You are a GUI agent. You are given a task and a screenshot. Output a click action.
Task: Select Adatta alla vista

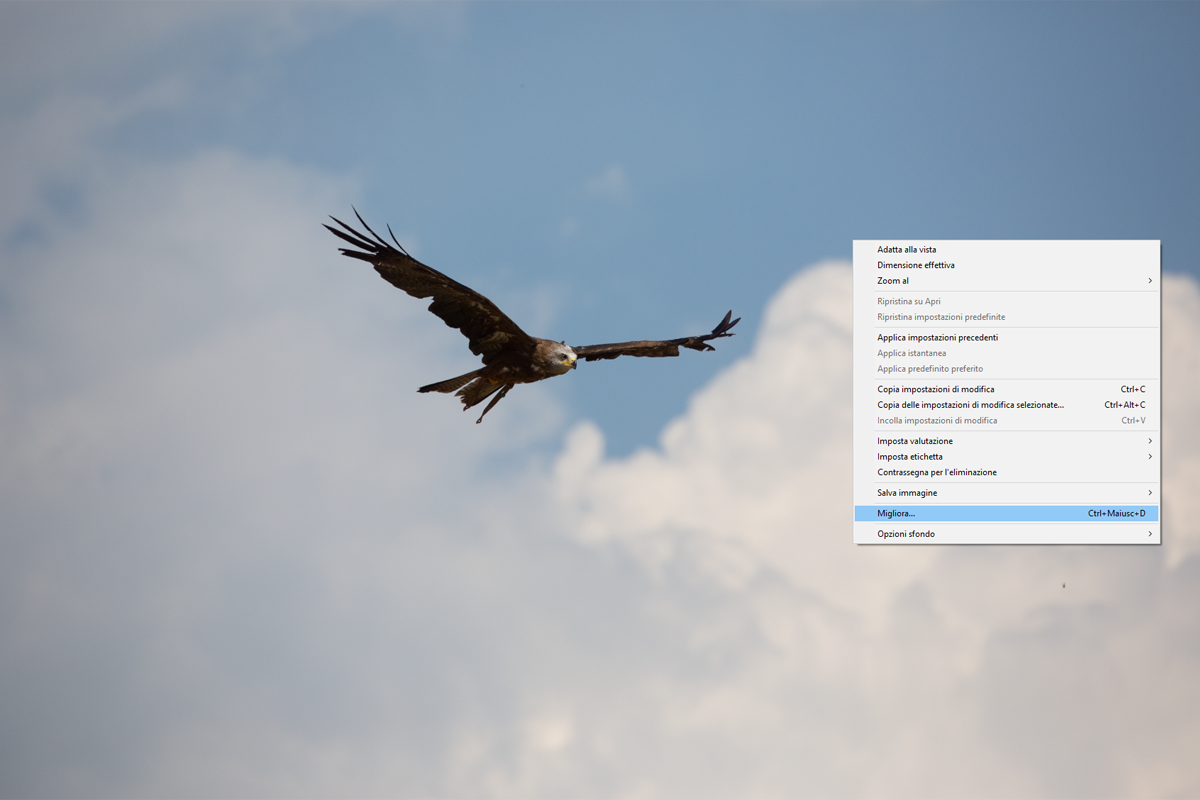coord(906,250)
